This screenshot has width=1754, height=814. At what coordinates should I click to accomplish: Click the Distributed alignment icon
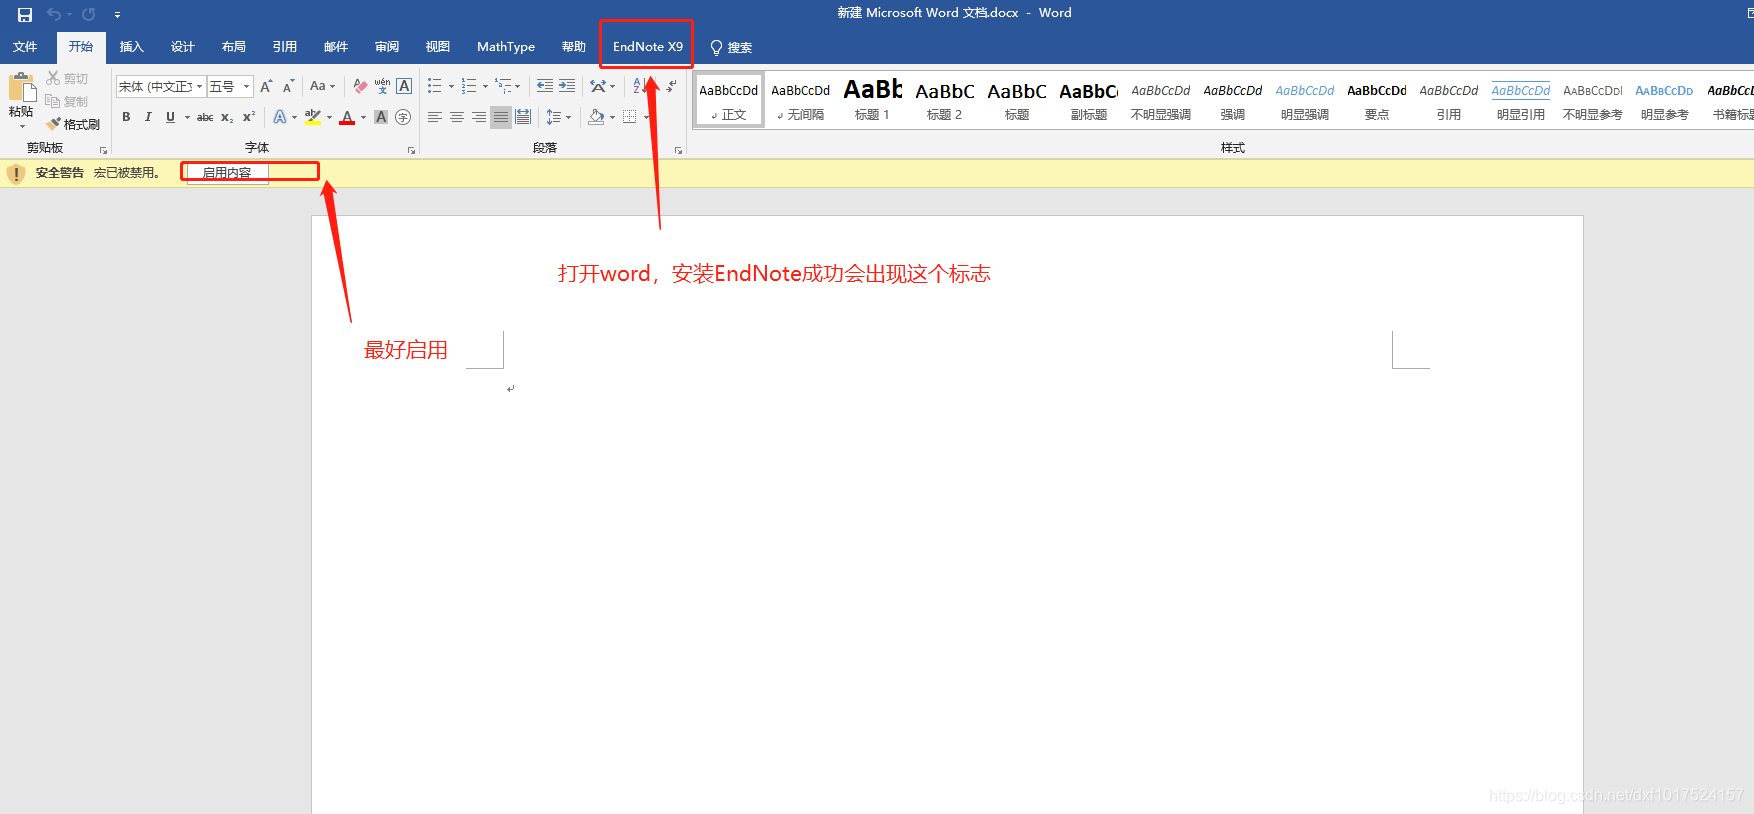(x=523, y=117)
